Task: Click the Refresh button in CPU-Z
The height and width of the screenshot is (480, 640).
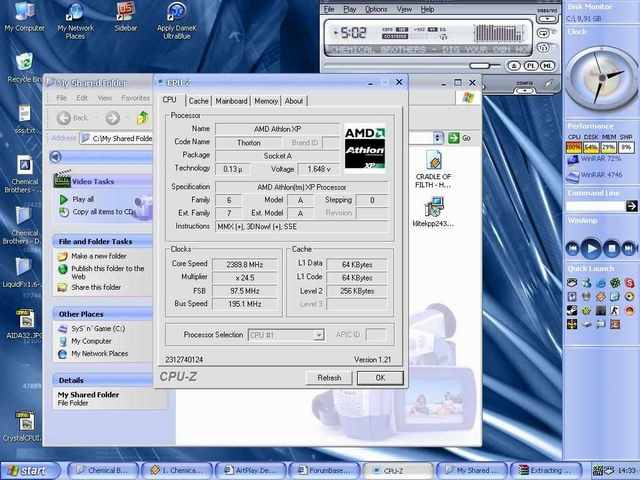Action: (x=329, y=378)
